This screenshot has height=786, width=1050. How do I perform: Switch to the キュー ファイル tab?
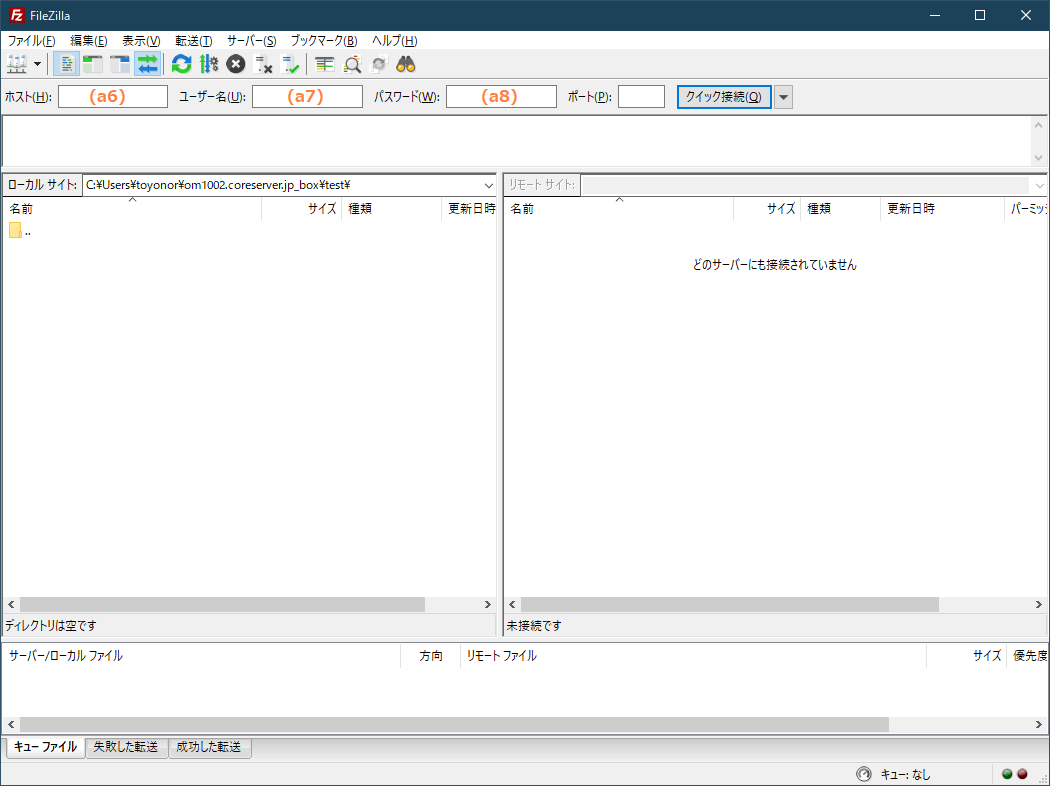pyautogui.click(x=46, y=747)
